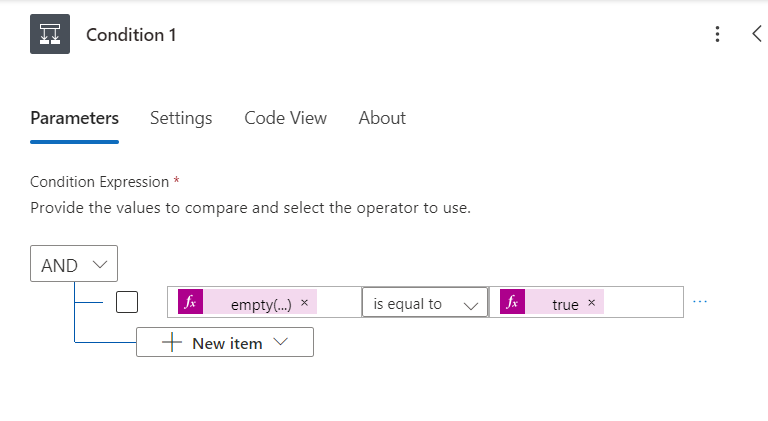Remove the true expression token
The image size is (768, 421).
tap(591, 303)
